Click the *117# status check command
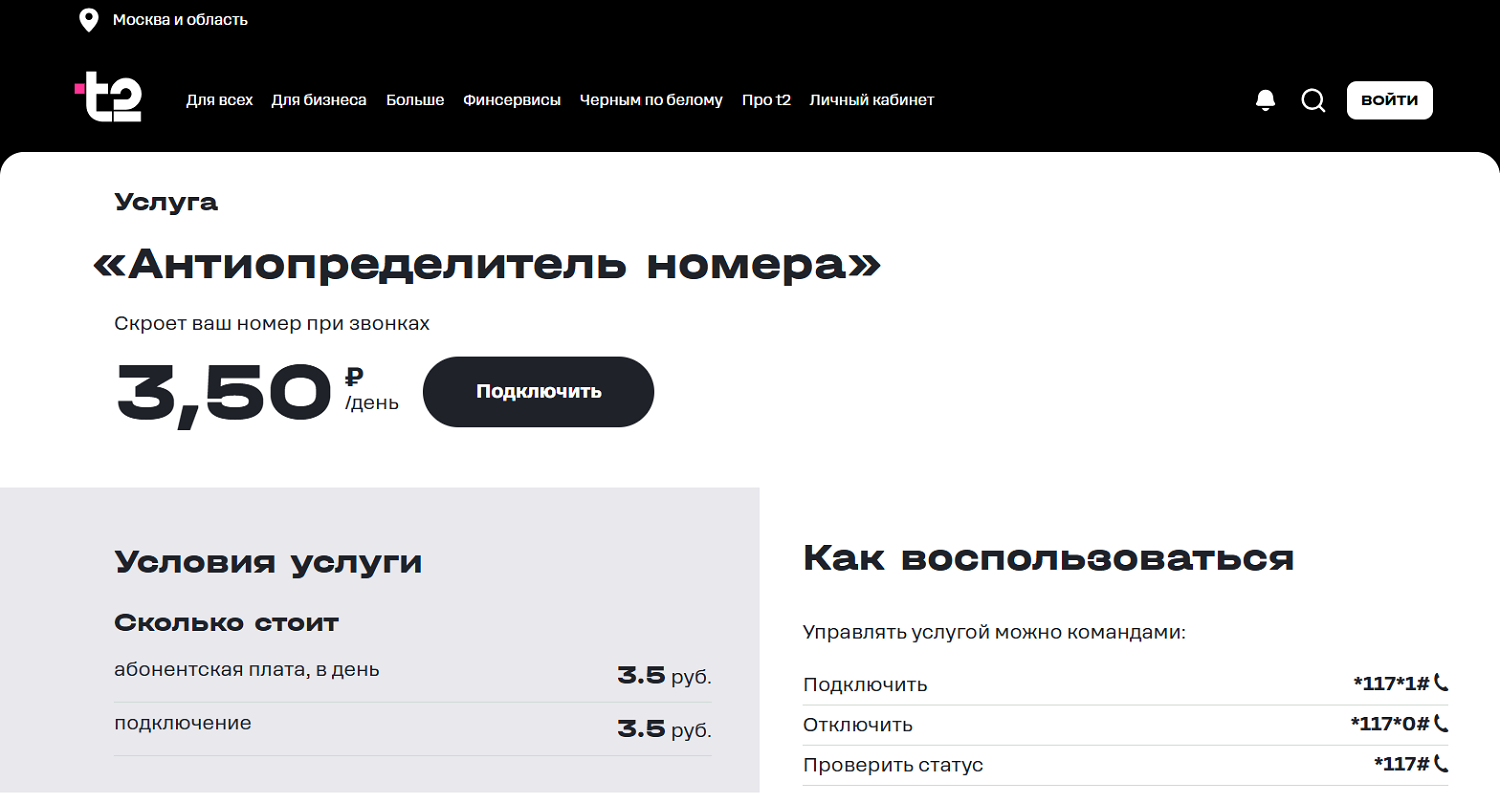 (1402, 764)
